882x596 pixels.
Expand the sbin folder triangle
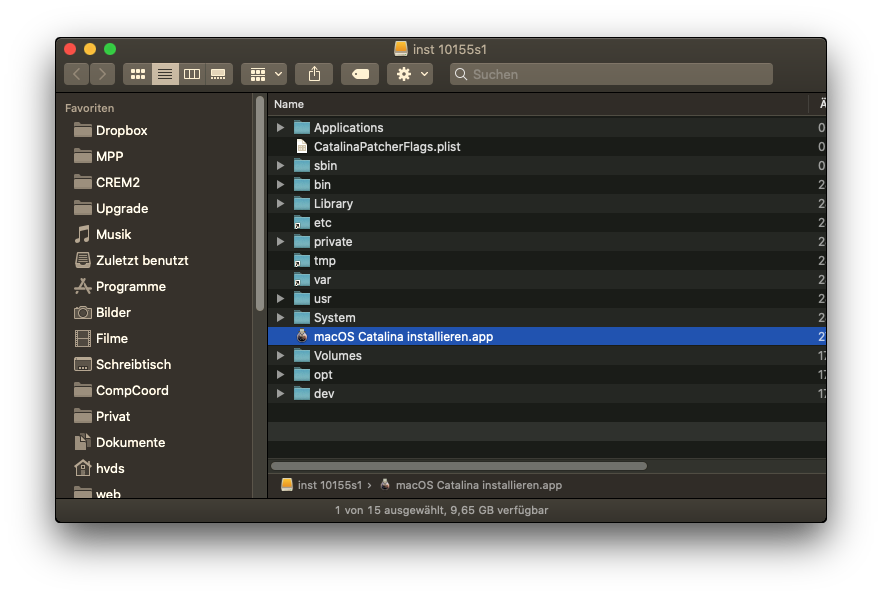tap(280, 166)
